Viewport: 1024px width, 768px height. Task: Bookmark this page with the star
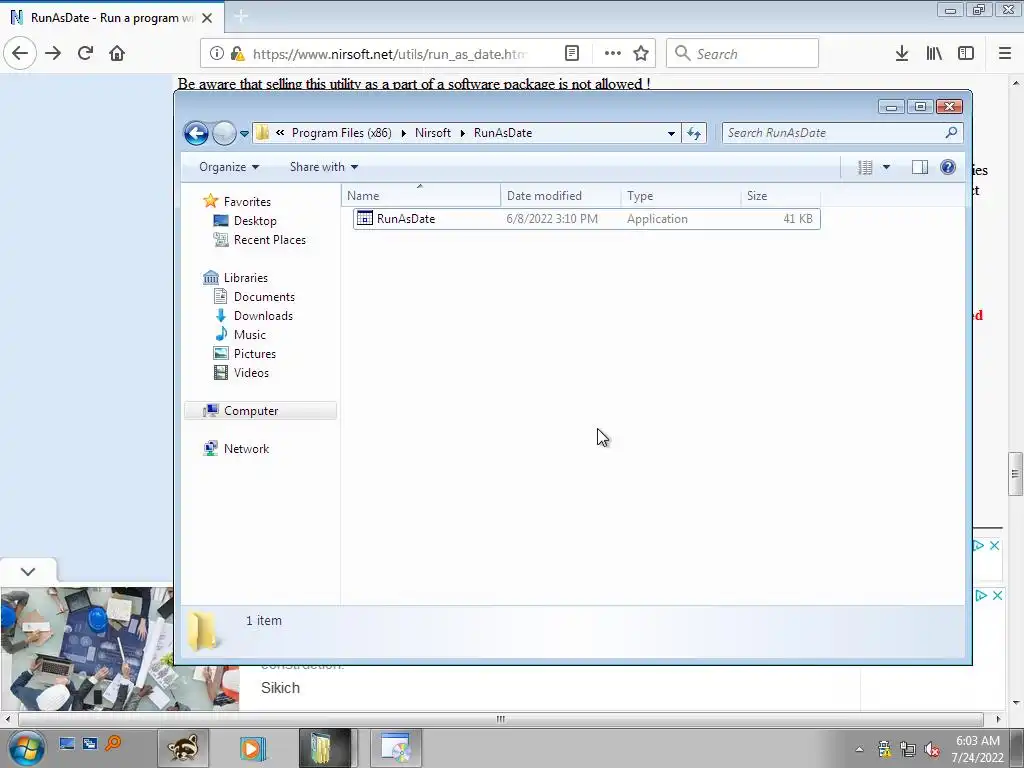[x=641, y=54]
